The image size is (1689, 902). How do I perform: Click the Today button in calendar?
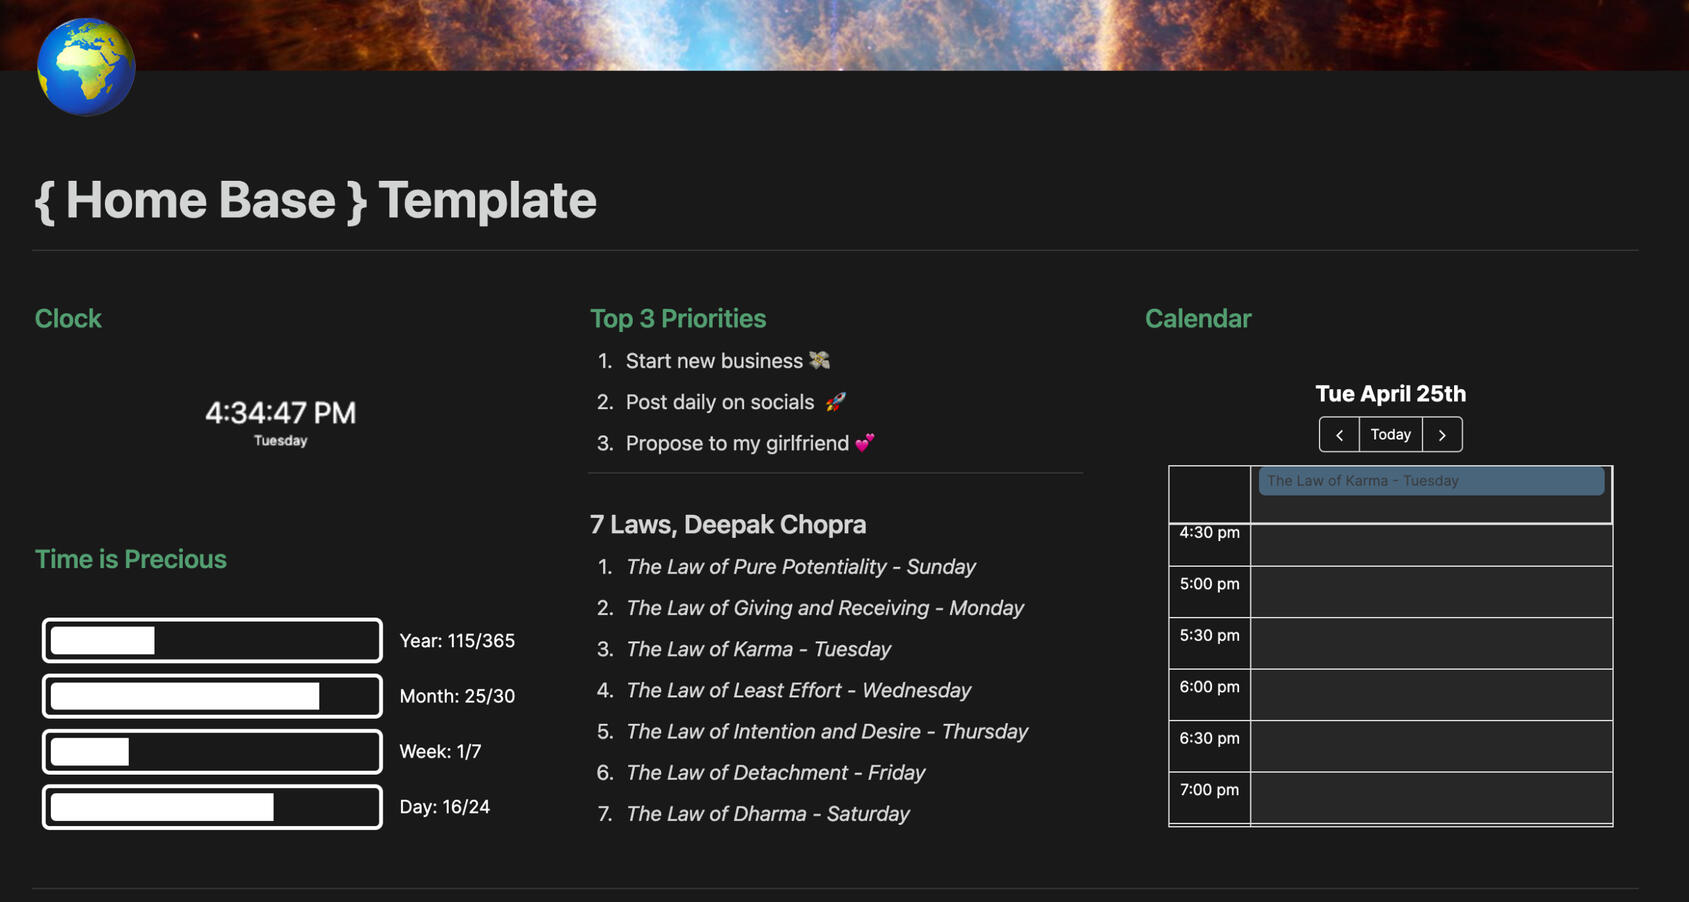click(1390, 435)
